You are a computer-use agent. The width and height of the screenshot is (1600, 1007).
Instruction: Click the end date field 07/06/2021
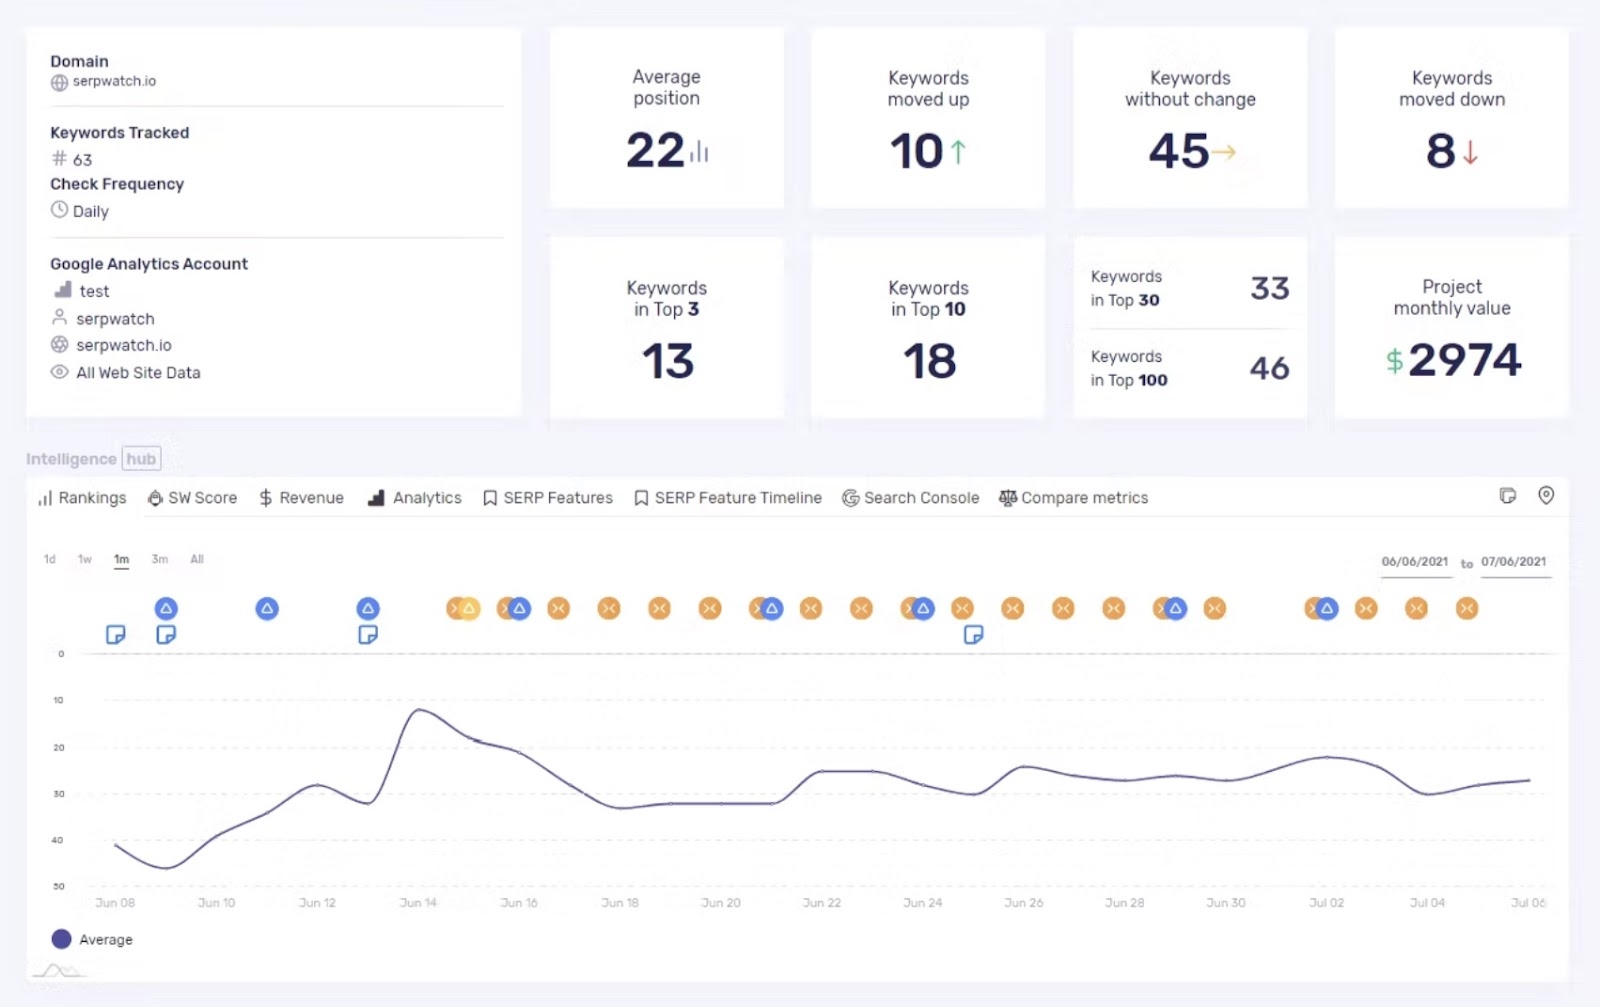click(x=1514, y=562)
